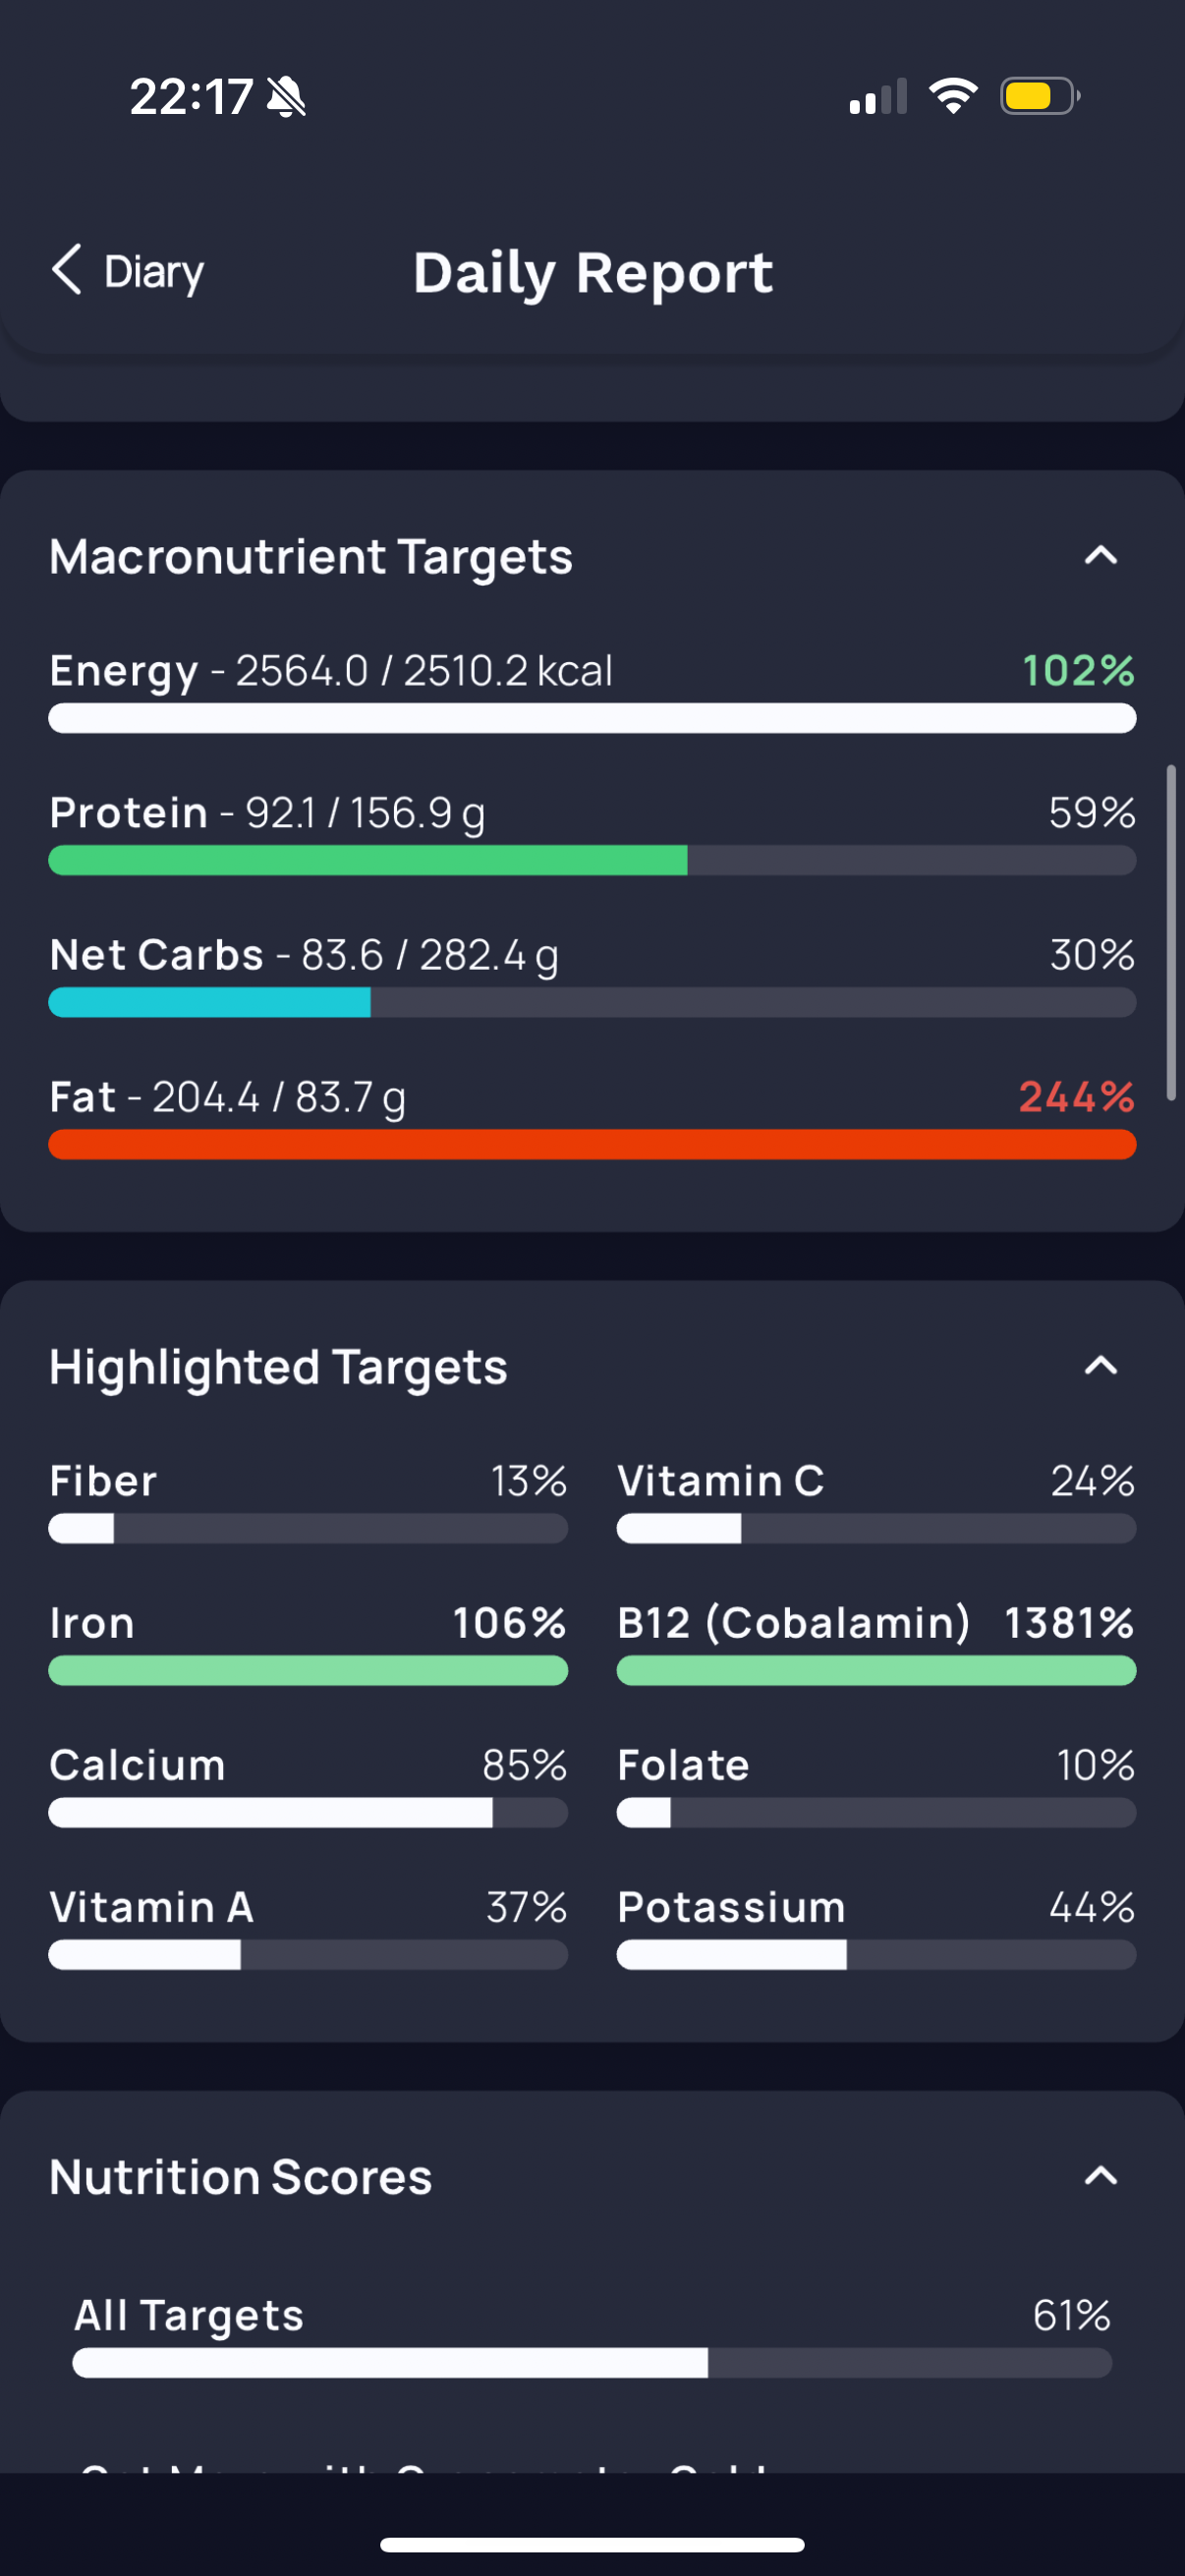1185x2576 pixels.
Task: Tap the muted bell icon in status bar
Action: [287, 97]
